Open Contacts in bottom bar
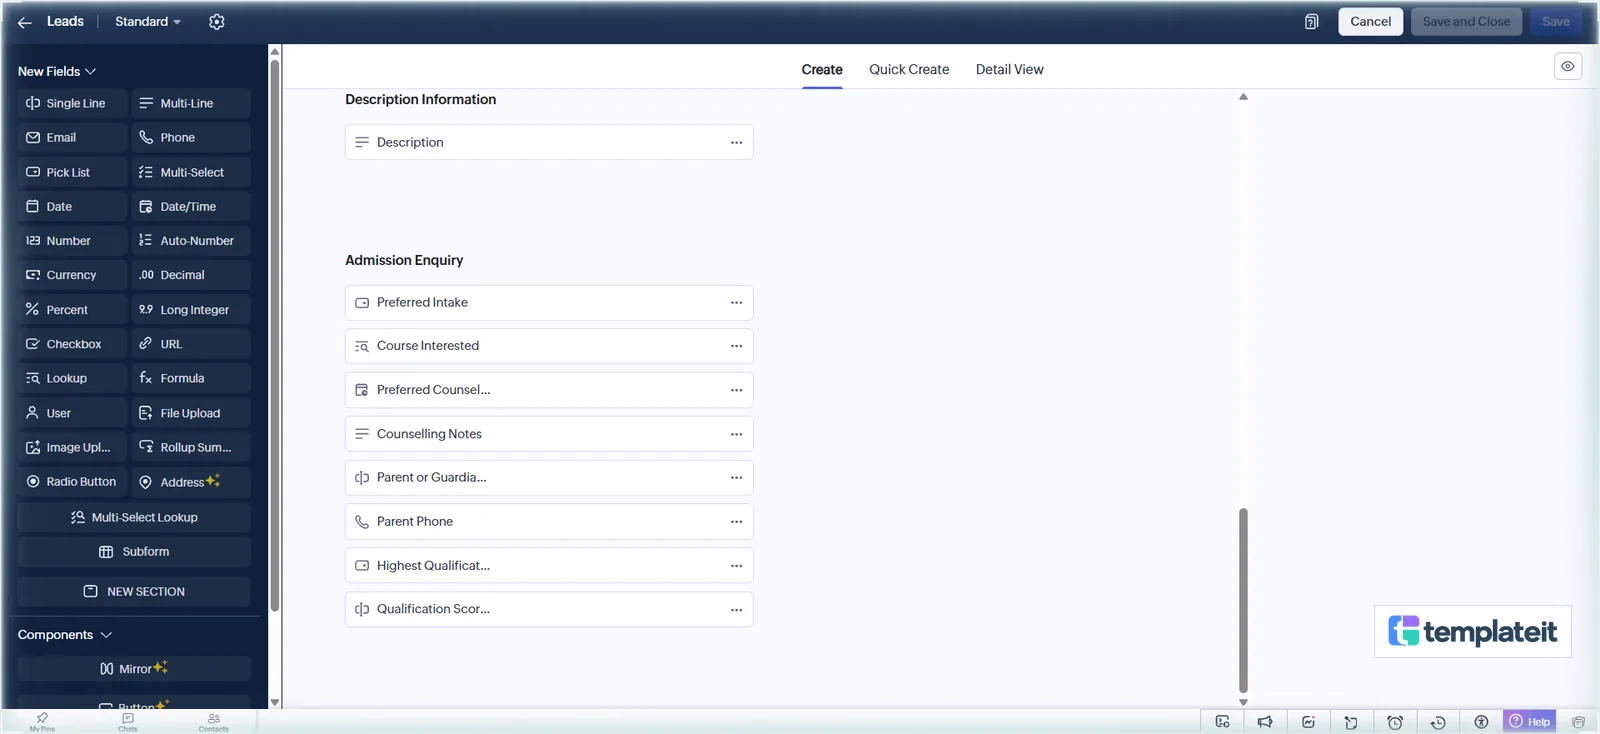The height and width of the screenshot is (734, 1600). (214, 722)
